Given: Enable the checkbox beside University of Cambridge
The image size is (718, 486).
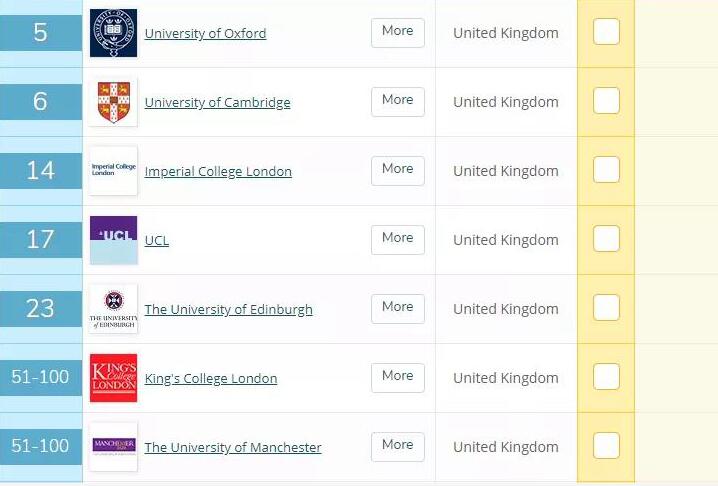Looking at the screenshot, I should point(606,101).
